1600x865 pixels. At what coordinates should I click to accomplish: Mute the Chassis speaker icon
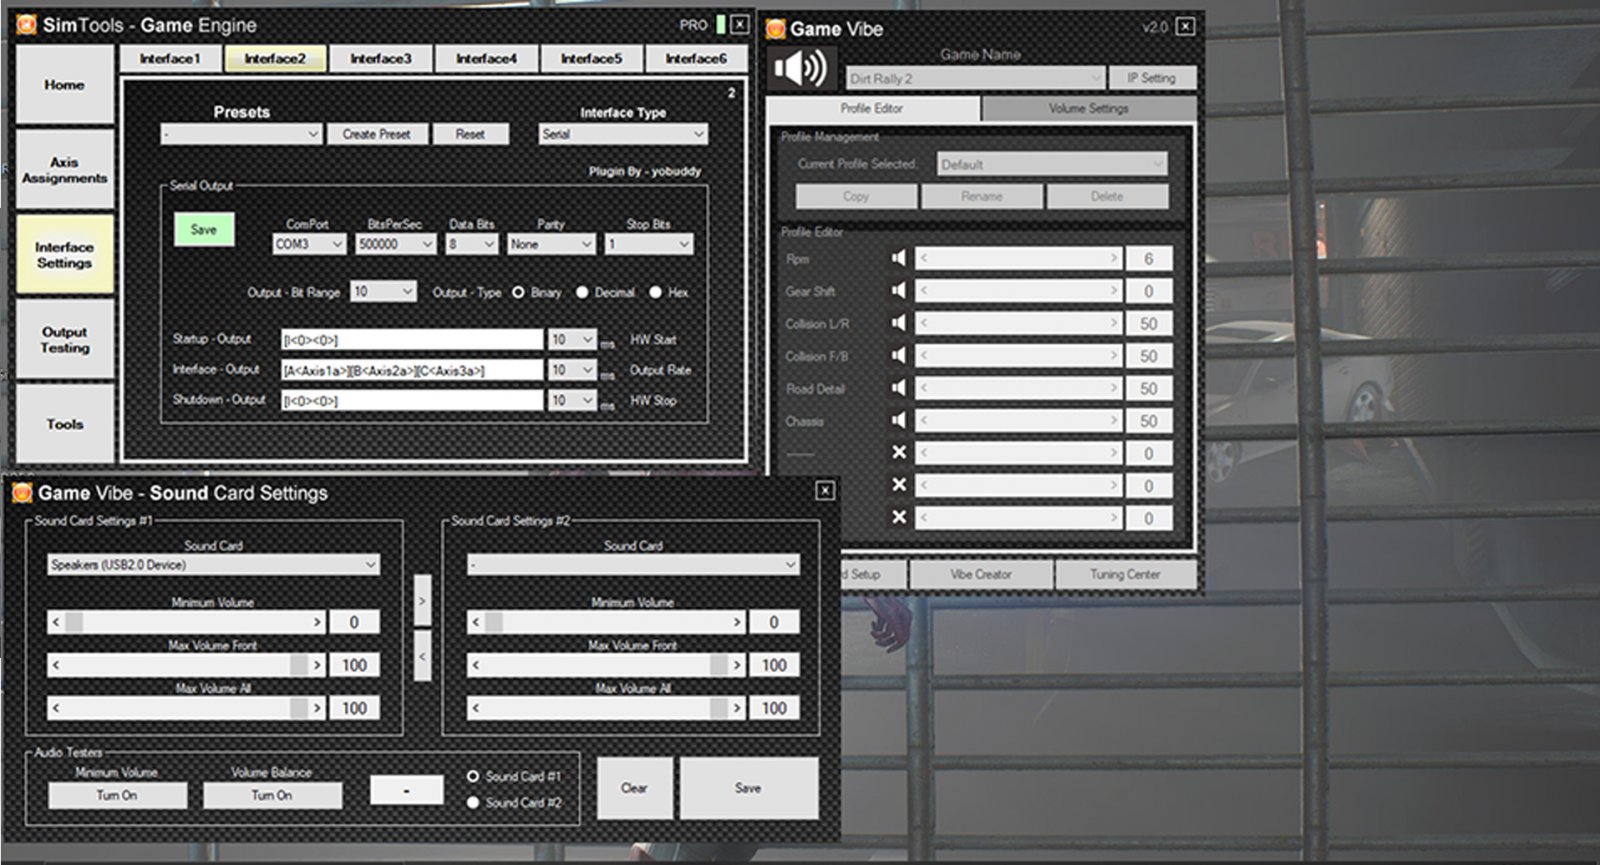(x=898, y=420)
